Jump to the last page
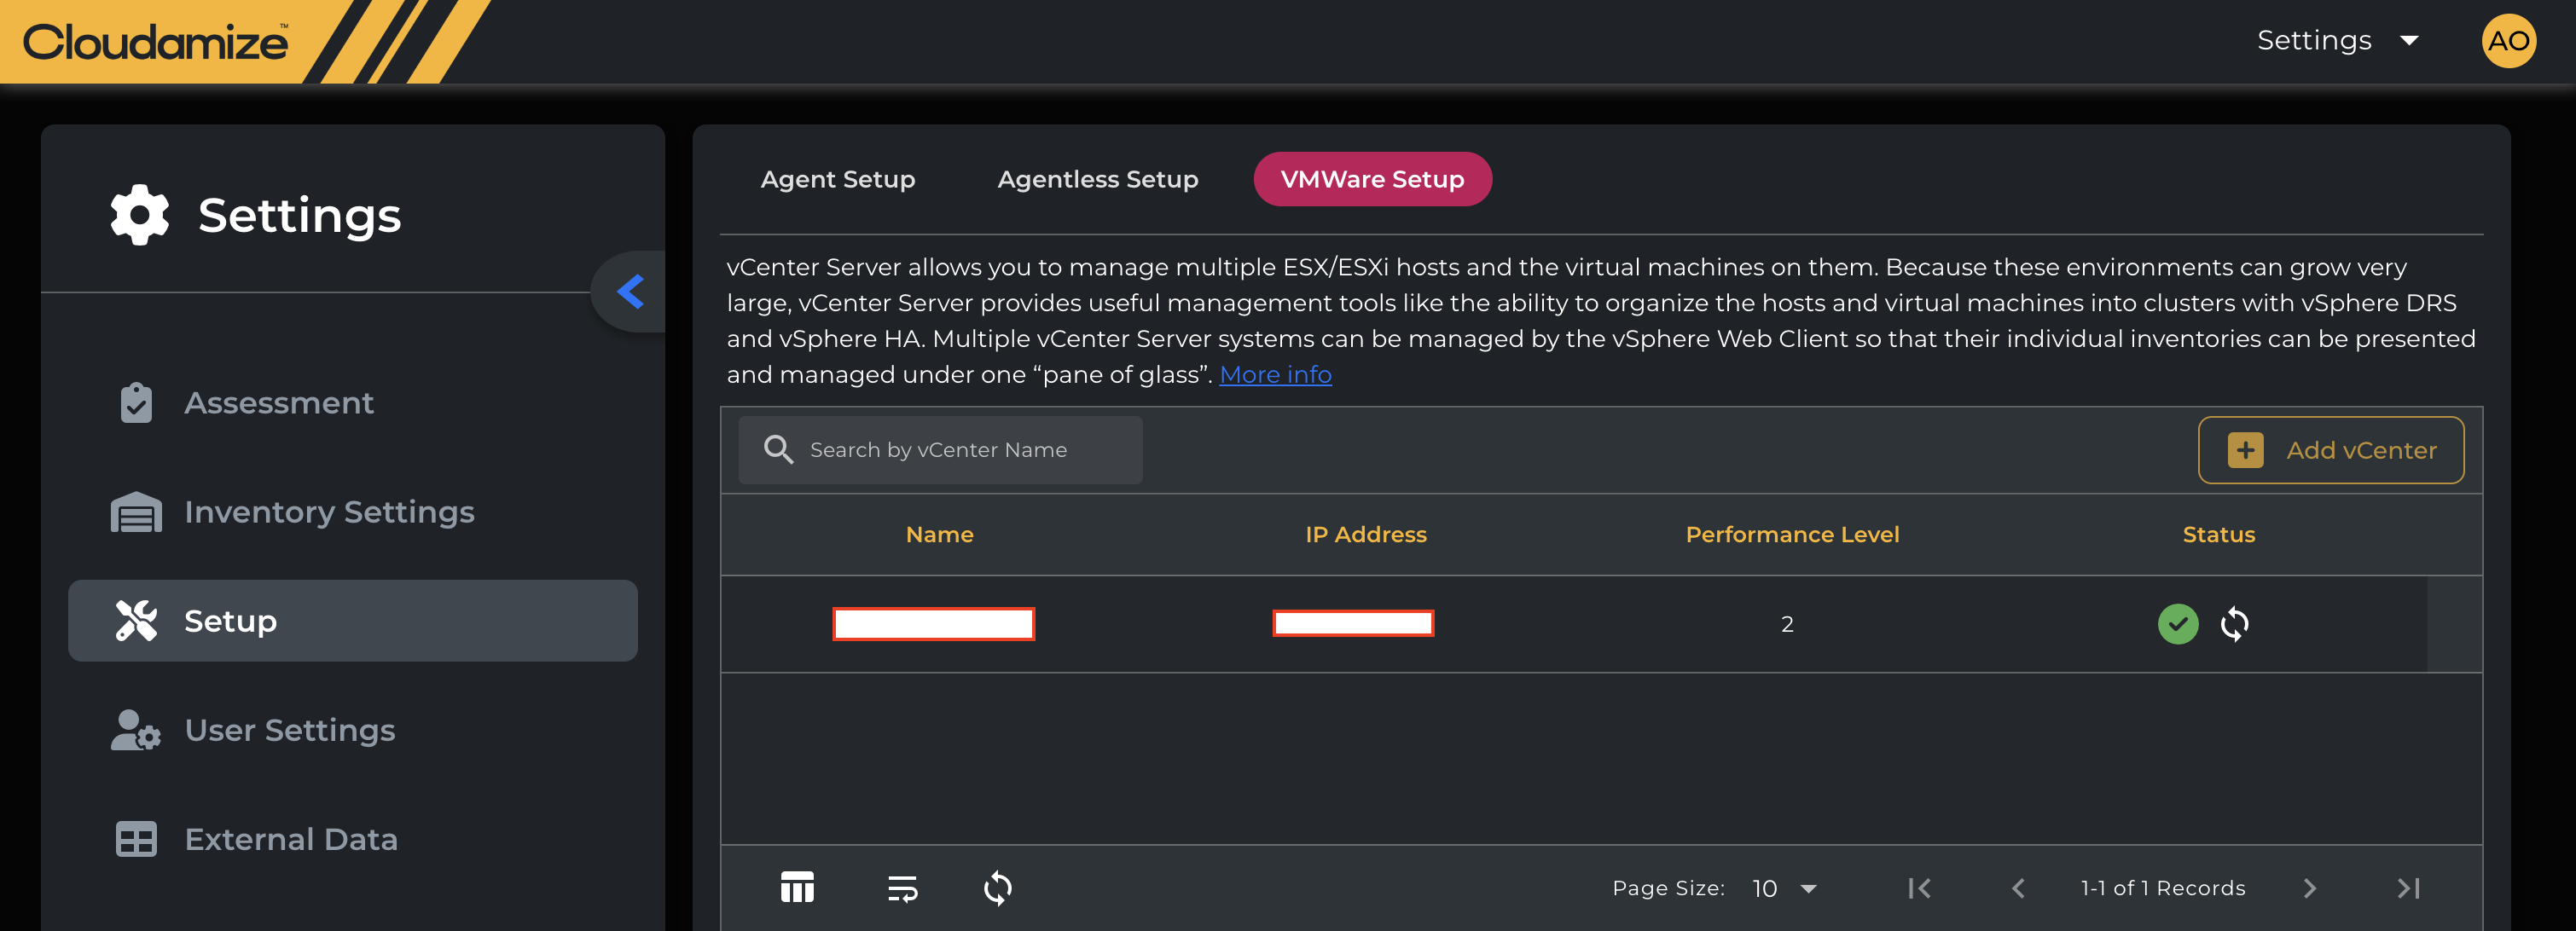The width and height of the screenshot is (2576, 931). [2408, 888]
